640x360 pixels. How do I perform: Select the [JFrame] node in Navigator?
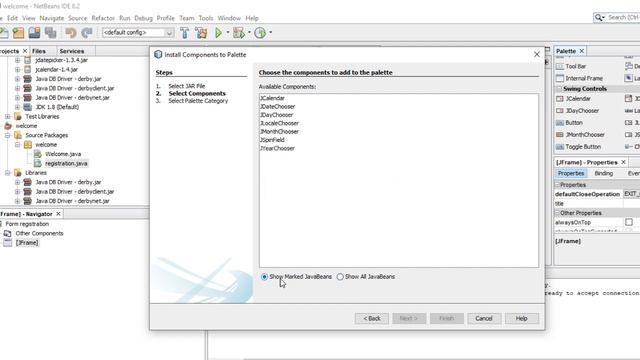click(27, 242)
